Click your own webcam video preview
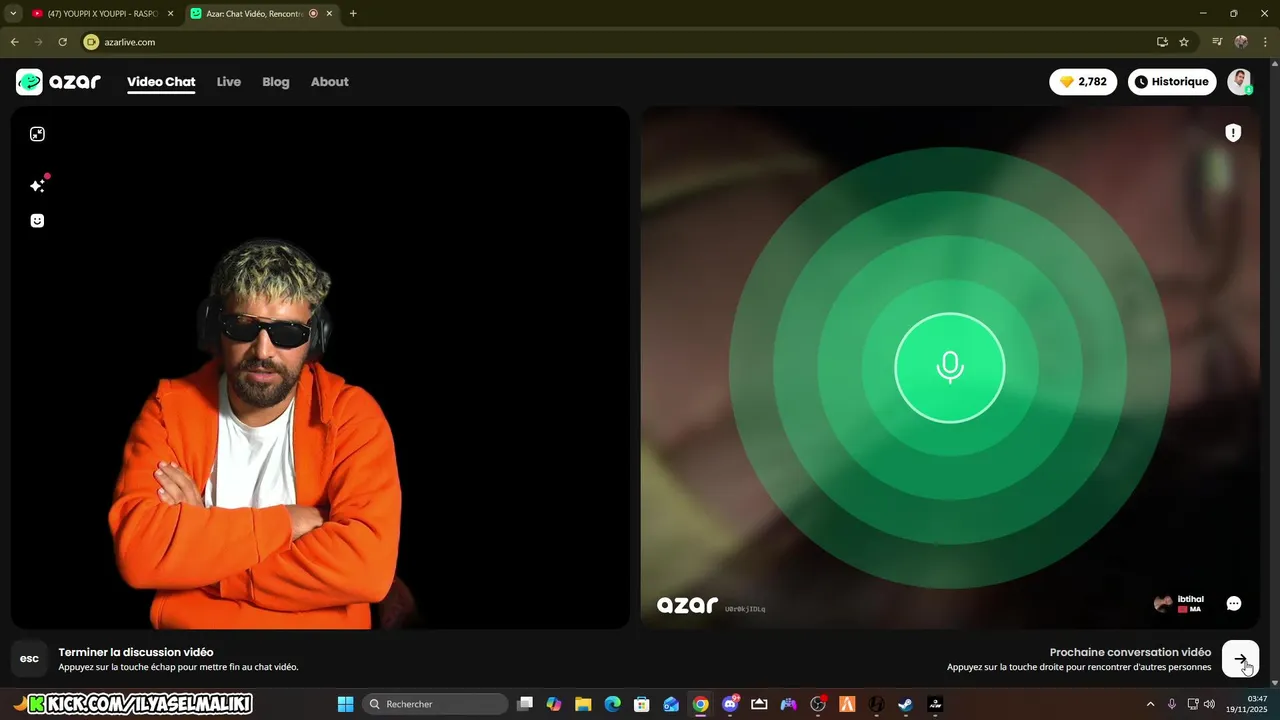The width and height of the screenshot is (1280, 720). (320, 368)
